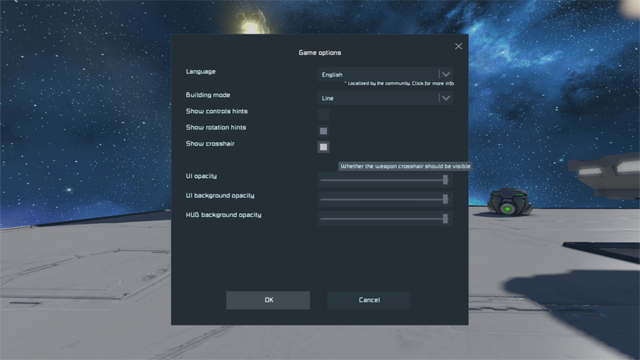
Task: Open the Building mode dropdown
Action: (385, 98)
